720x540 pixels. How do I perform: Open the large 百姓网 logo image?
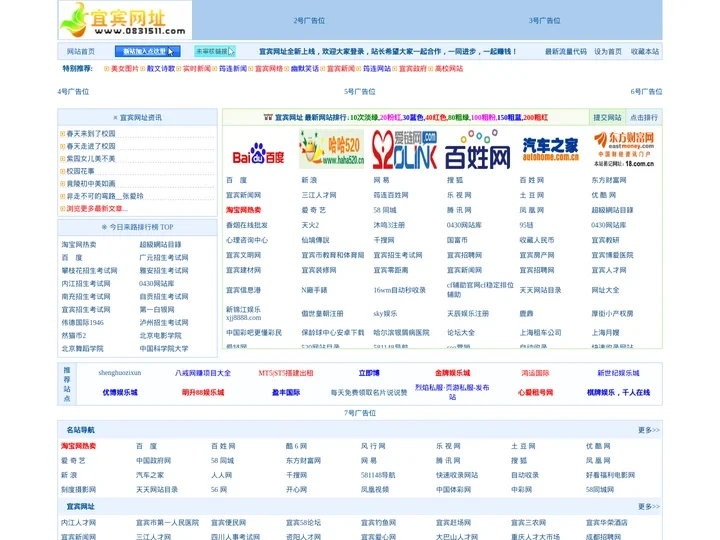pyautogui.click(x=478, y=149)
